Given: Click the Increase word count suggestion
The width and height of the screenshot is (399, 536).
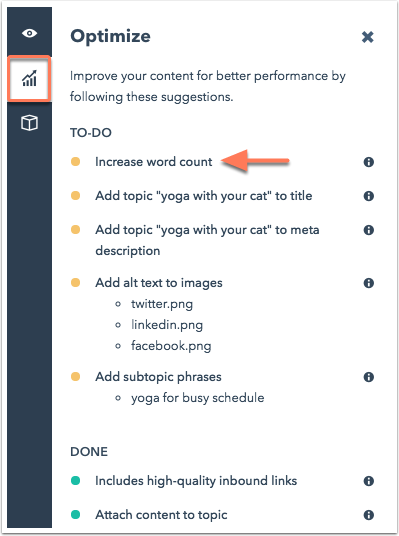Looking at the screenshot, I should pos(154,162).
